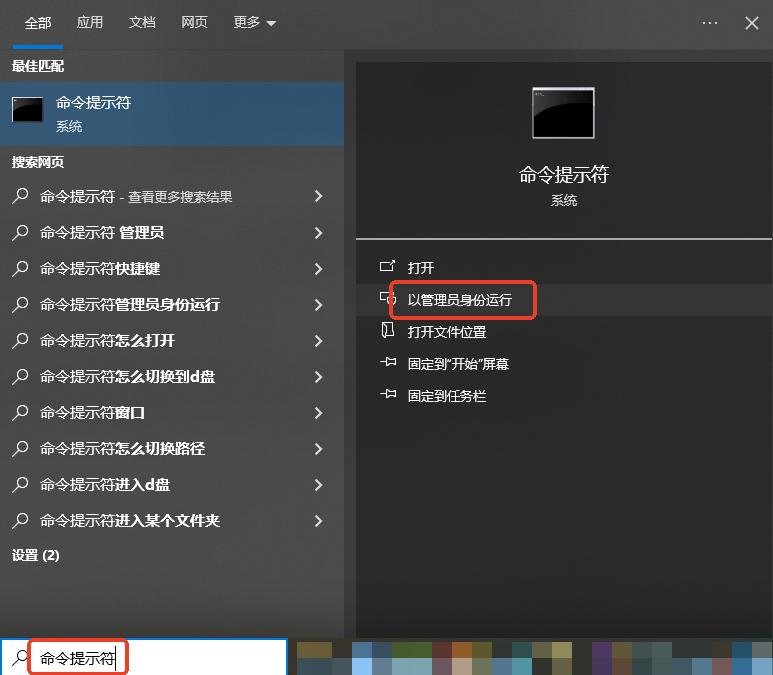
Task: Expand arrow next to 命令提示符快捷键
Action: (318, 269)
